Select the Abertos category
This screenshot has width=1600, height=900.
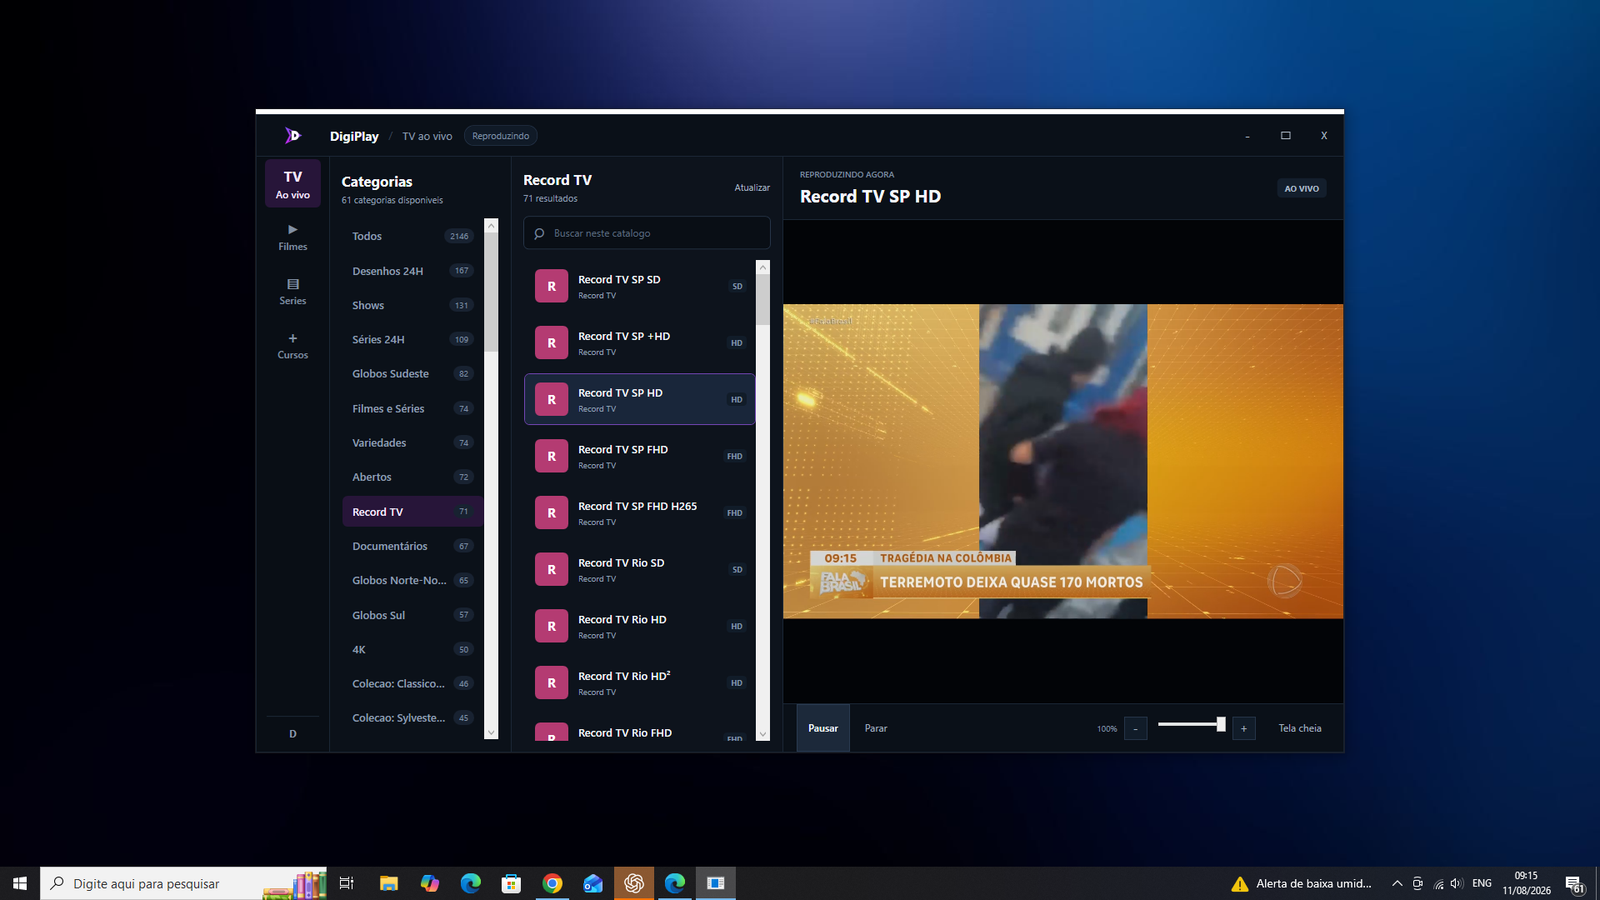tap(412, 477)
